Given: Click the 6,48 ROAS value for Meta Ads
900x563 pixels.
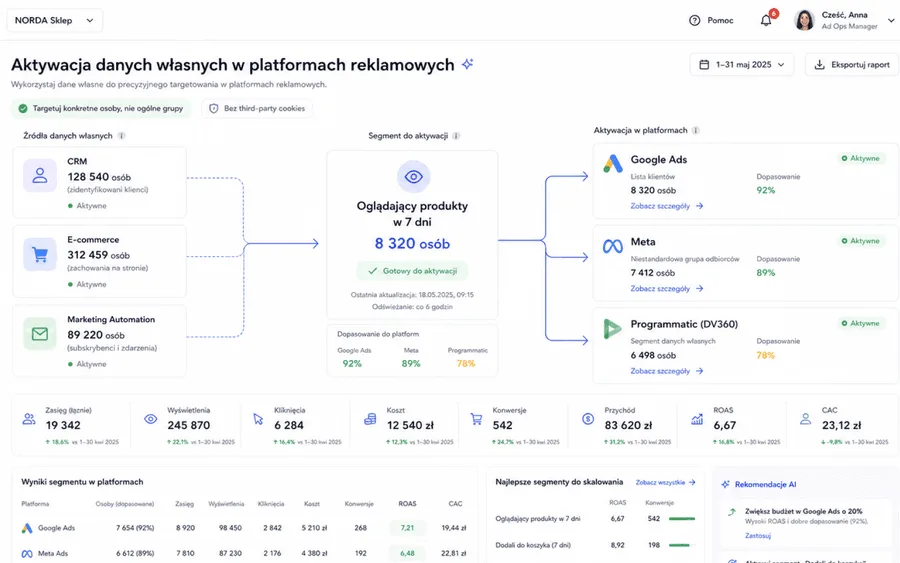Looking at the screenshot, I should (x=407, y=554).
